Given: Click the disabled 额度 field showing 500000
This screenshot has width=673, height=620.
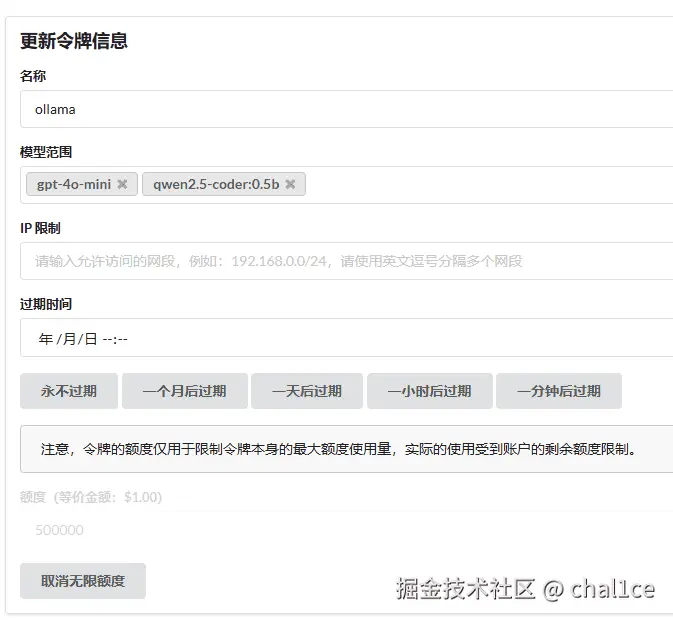Looking at the screenshot, I should point(346,530).
